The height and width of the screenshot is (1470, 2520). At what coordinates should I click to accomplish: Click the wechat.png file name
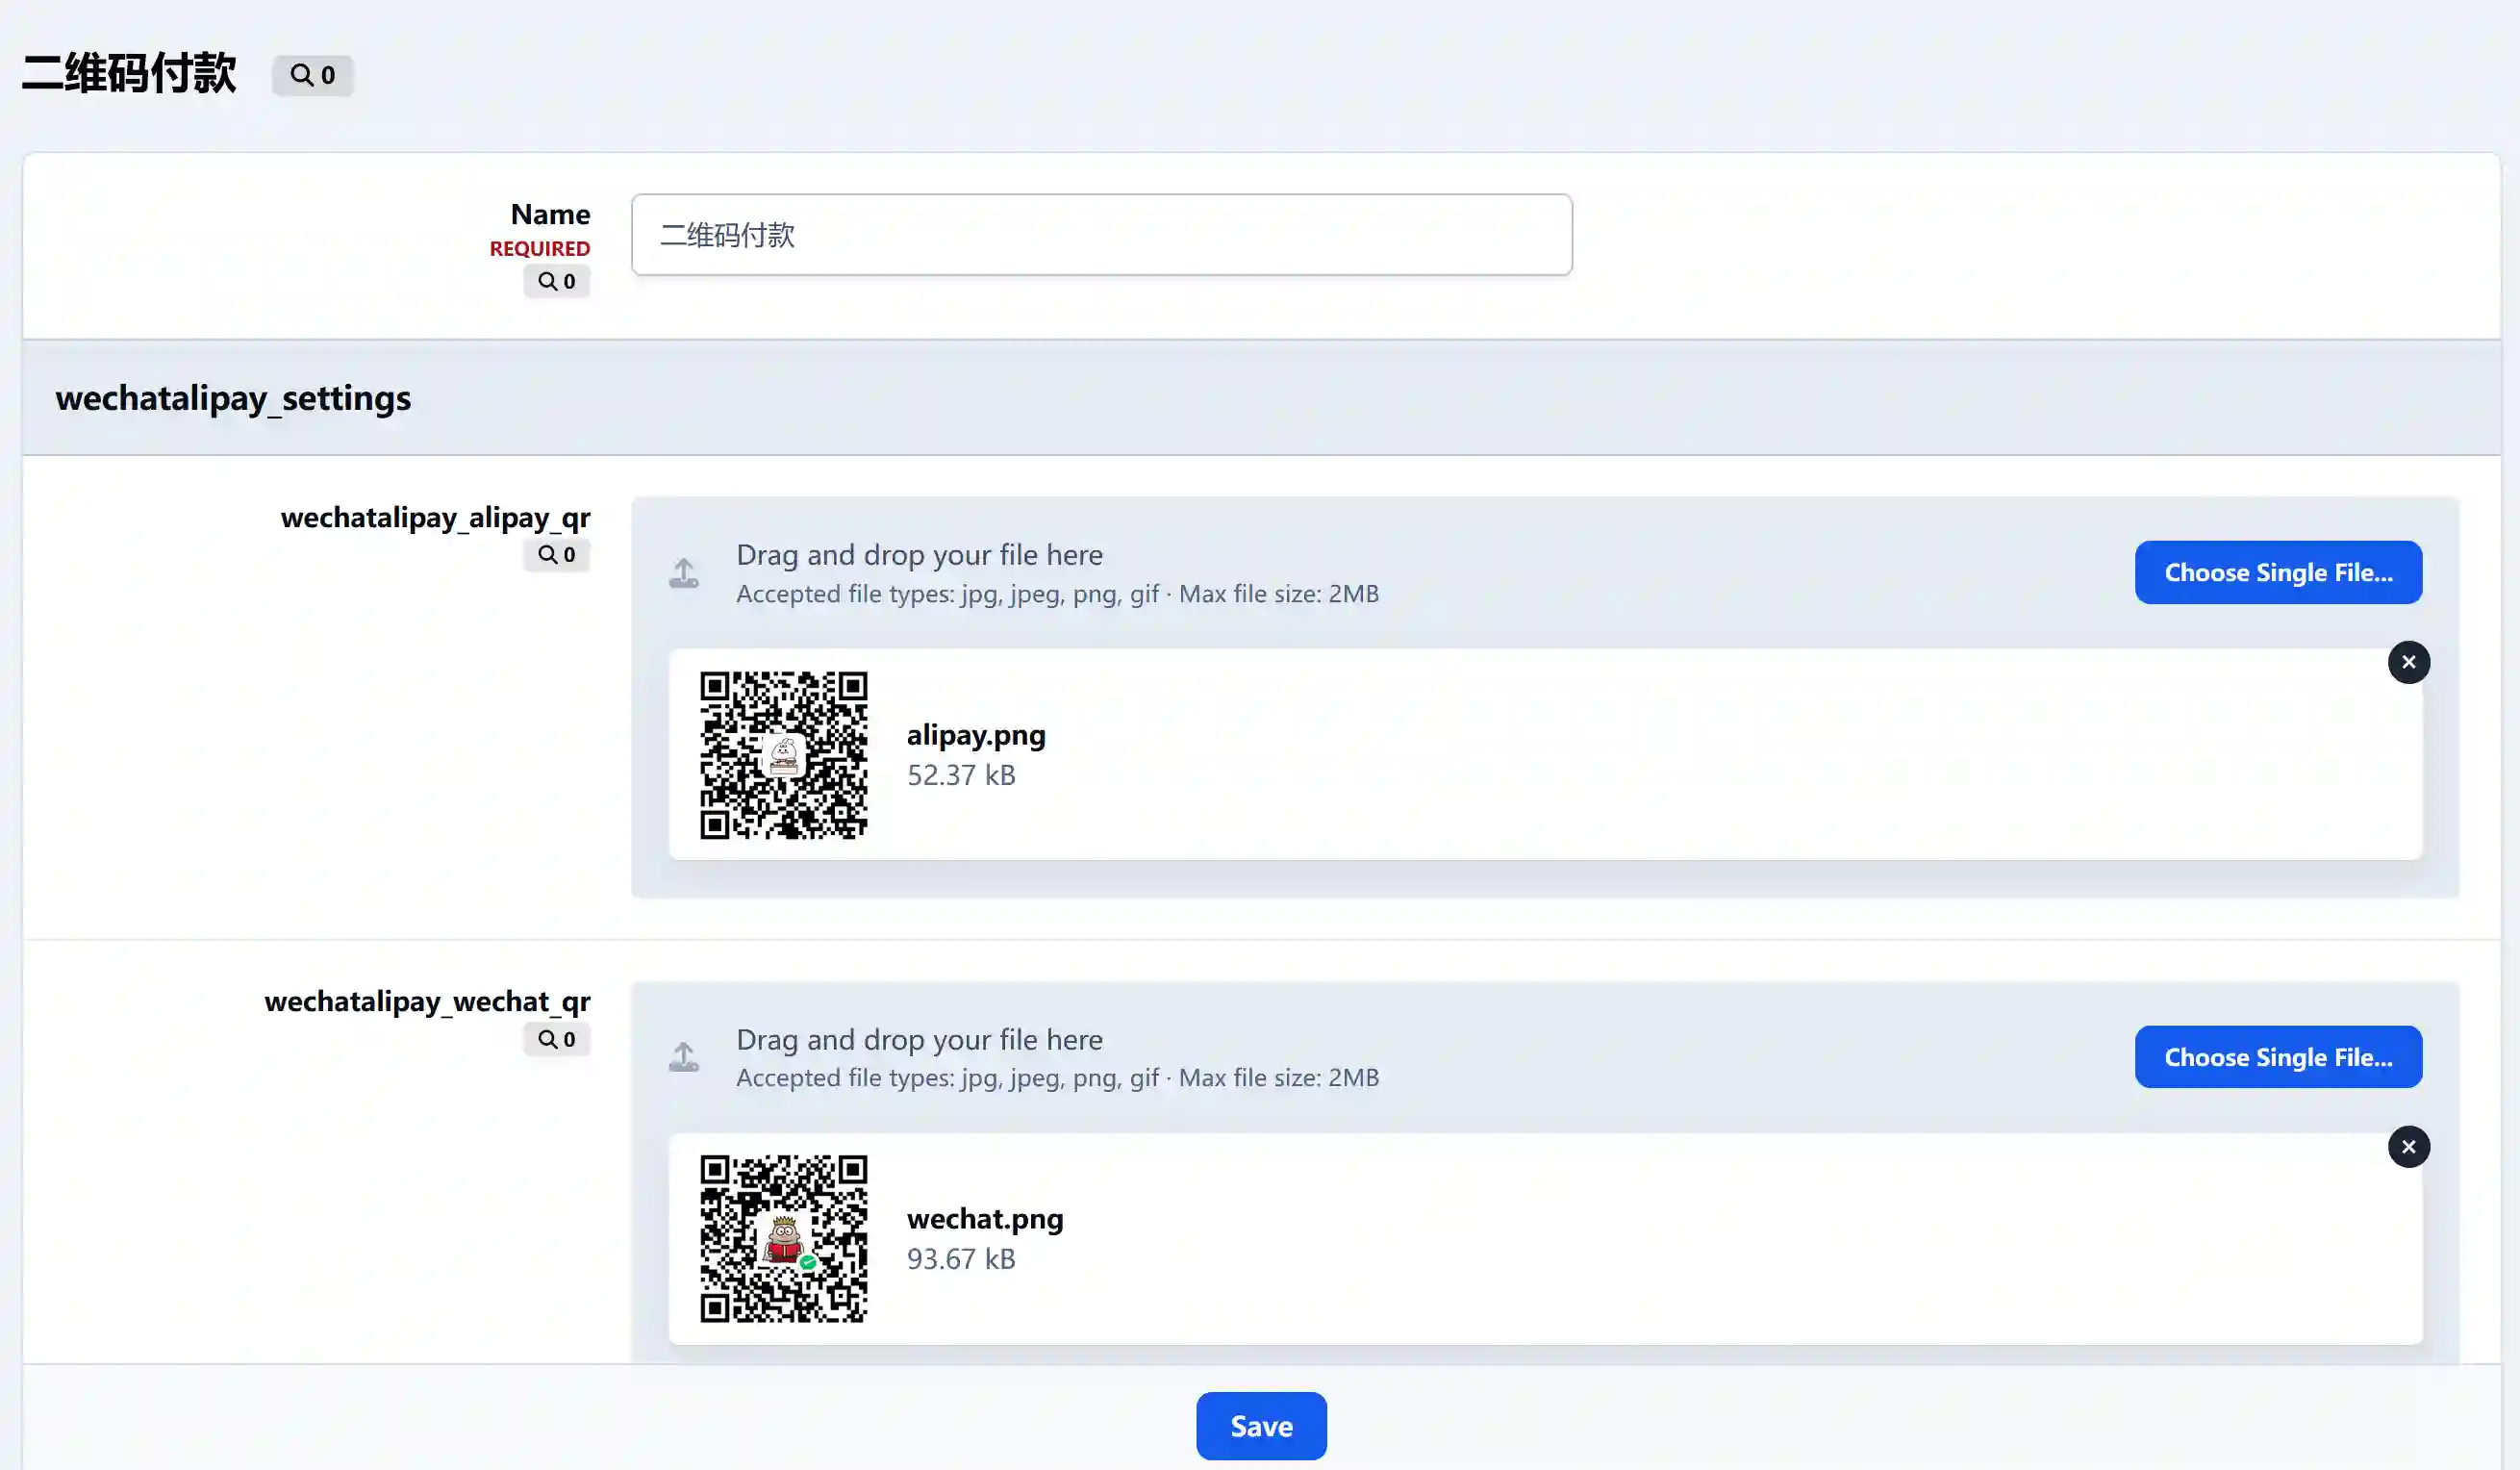click(984, 1219)
